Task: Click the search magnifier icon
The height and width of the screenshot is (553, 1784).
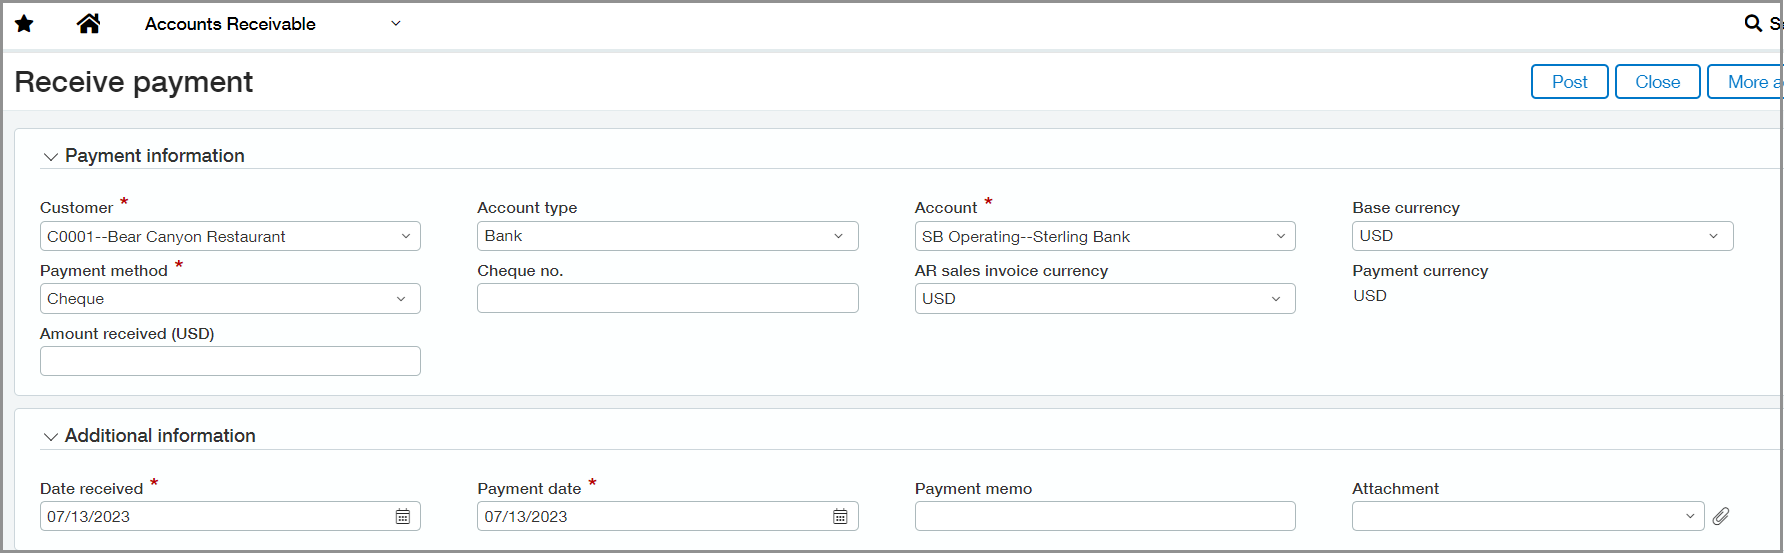Action: [1753, 23]
